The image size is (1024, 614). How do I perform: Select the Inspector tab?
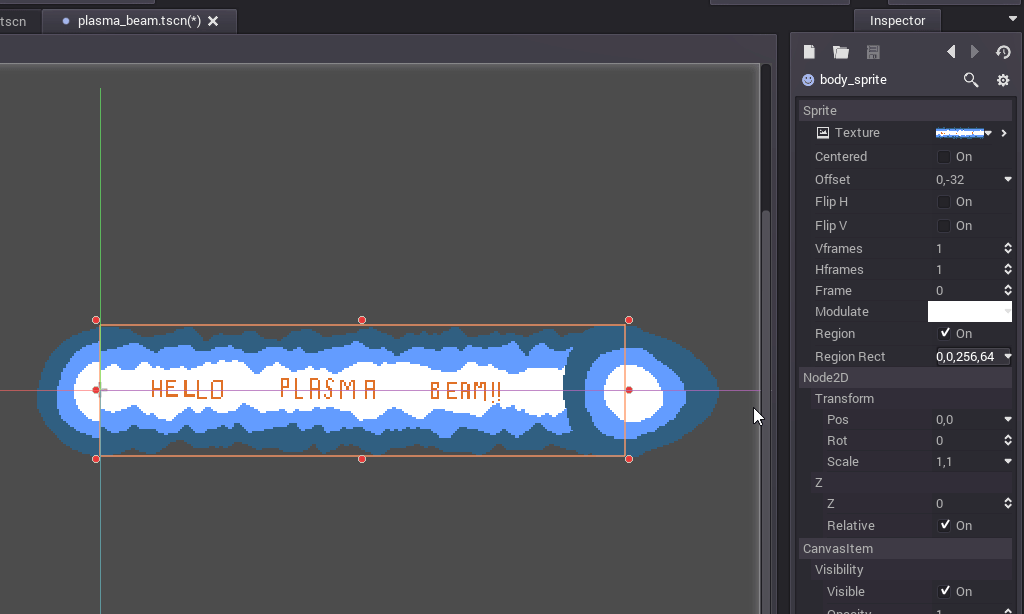(x=897, y=21)
